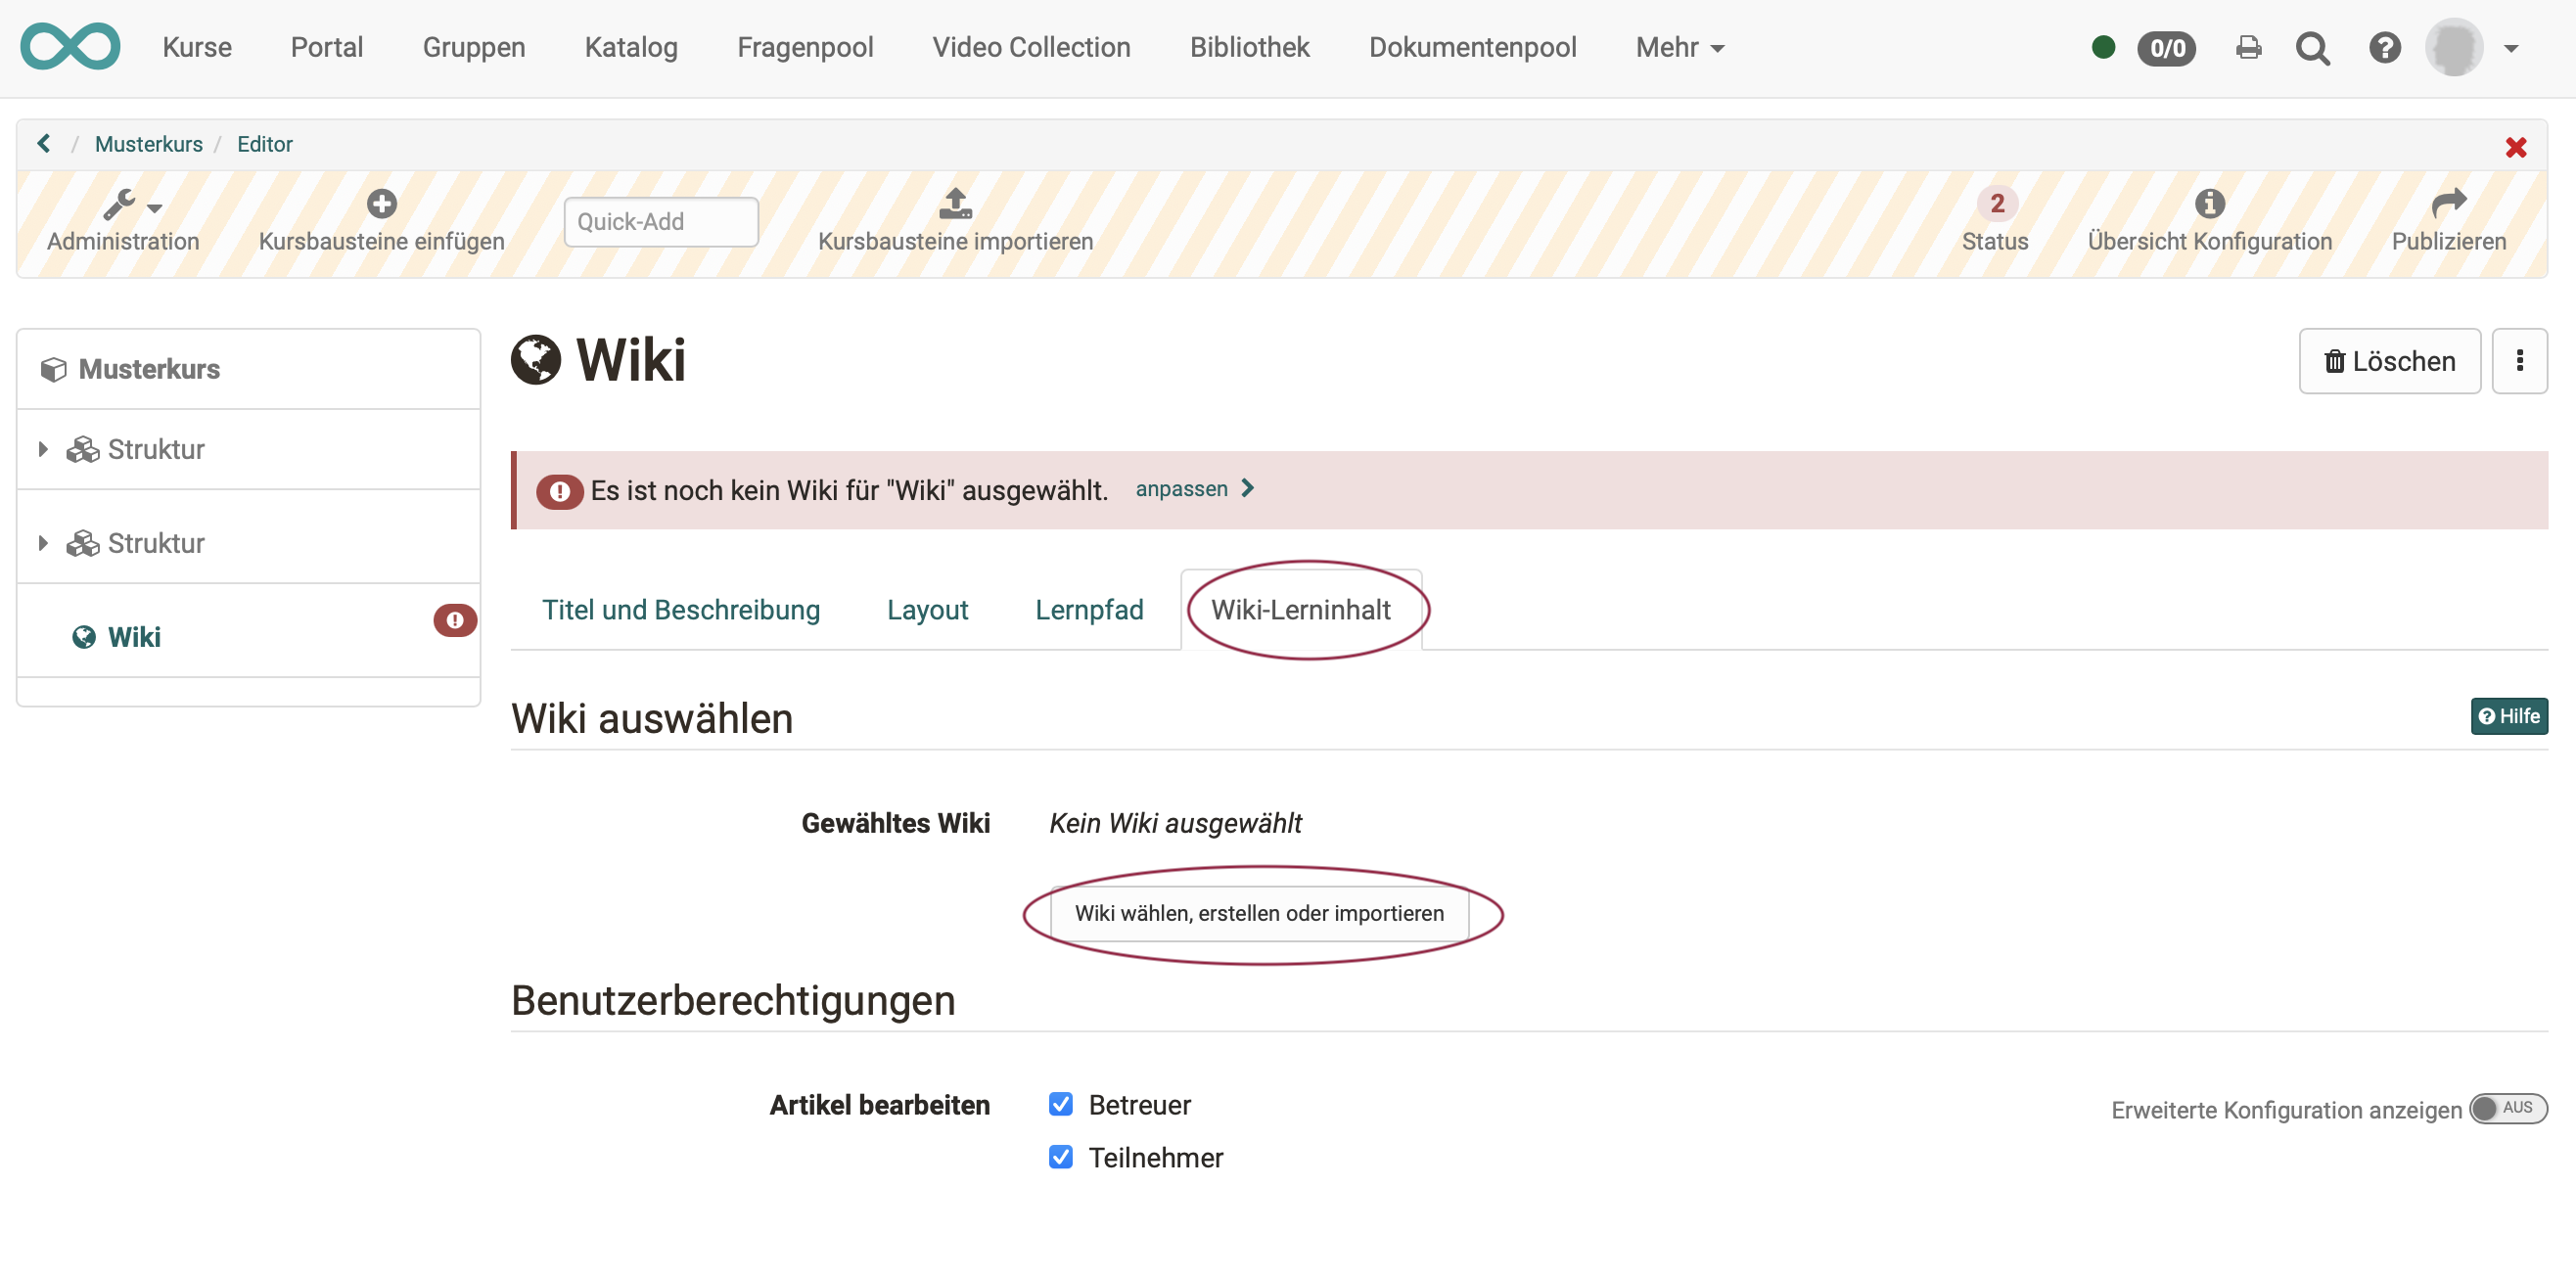The height and width of the screenshot is (1278, 2576).
Task: Switch to the Lernpfad tab
Action: [1089, 609]
